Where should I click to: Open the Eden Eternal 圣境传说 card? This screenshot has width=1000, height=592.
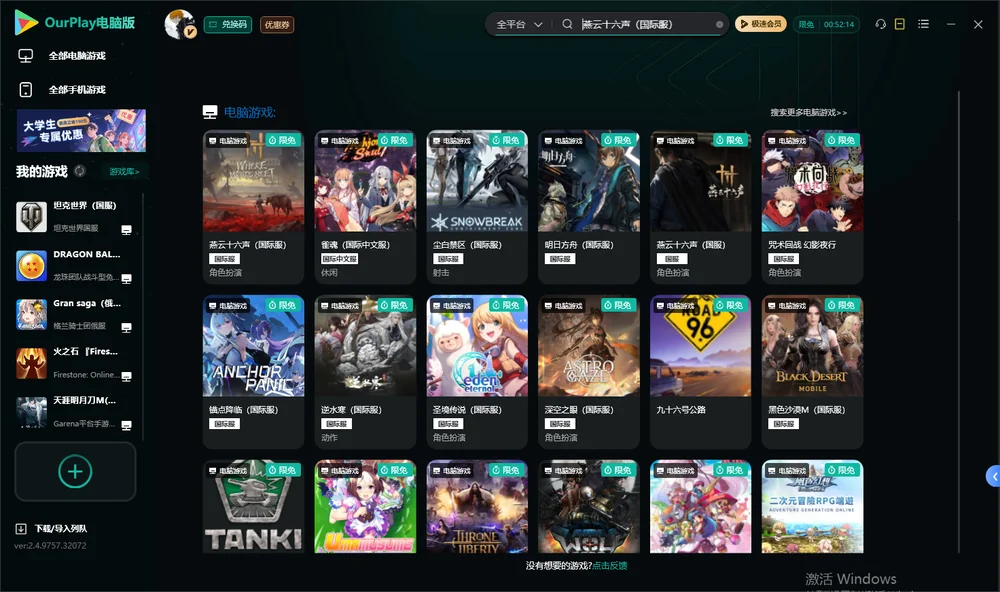477,372
